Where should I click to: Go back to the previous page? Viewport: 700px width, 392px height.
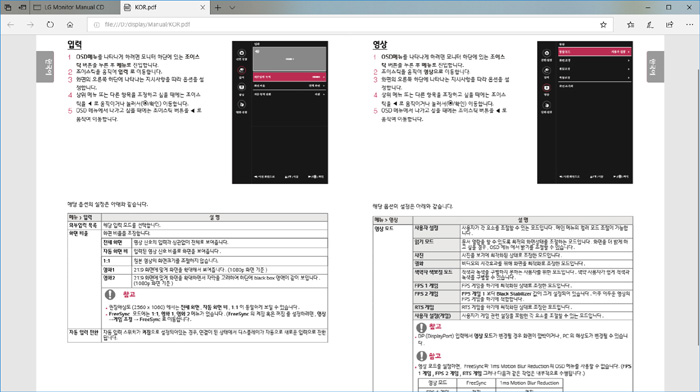(x=11, y=25)
